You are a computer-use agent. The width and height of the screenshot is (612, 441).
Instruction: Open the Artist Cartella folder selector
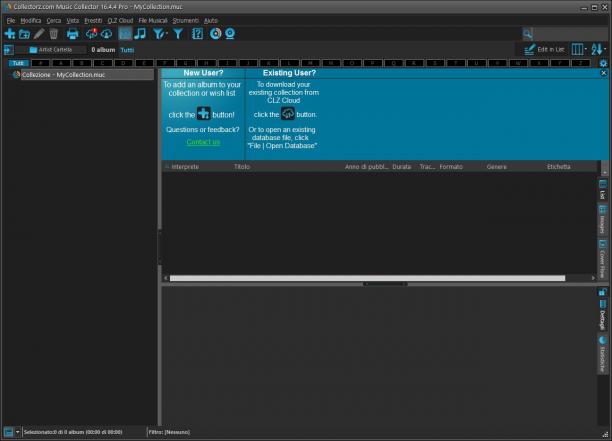click(x=51, y=50)
